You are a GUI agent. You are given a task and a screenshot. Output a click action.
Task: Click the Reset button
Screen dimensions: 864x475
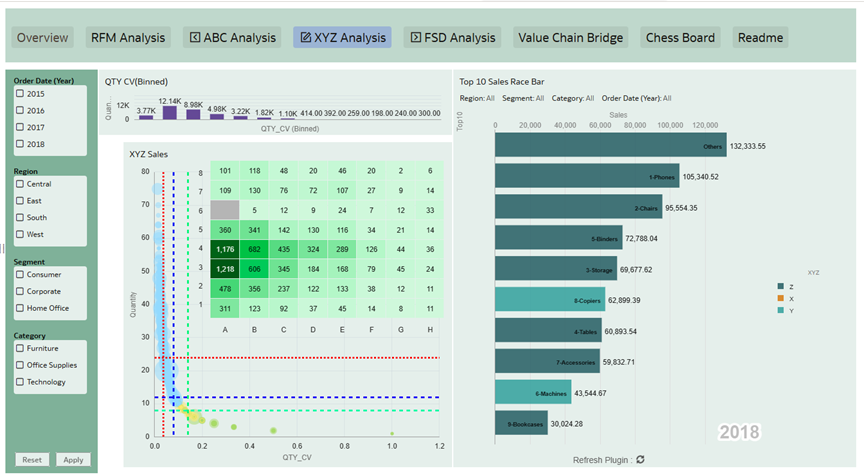click(32, 460)
